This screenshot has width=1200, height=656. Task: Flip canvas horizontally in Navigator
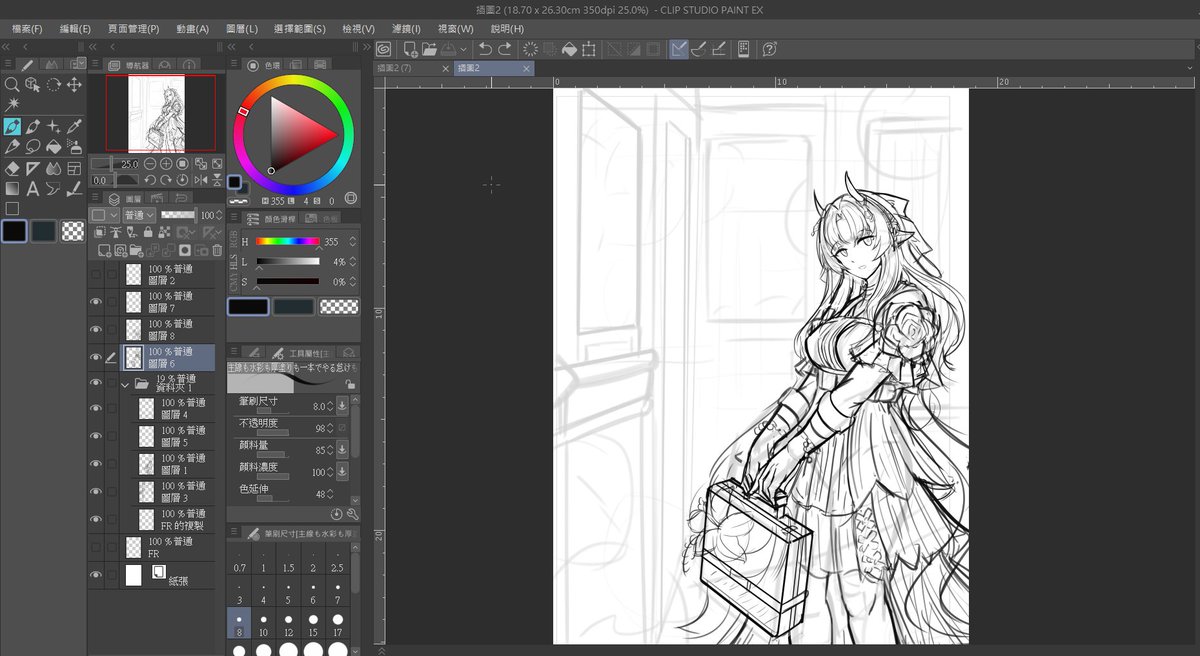(200, 180)
